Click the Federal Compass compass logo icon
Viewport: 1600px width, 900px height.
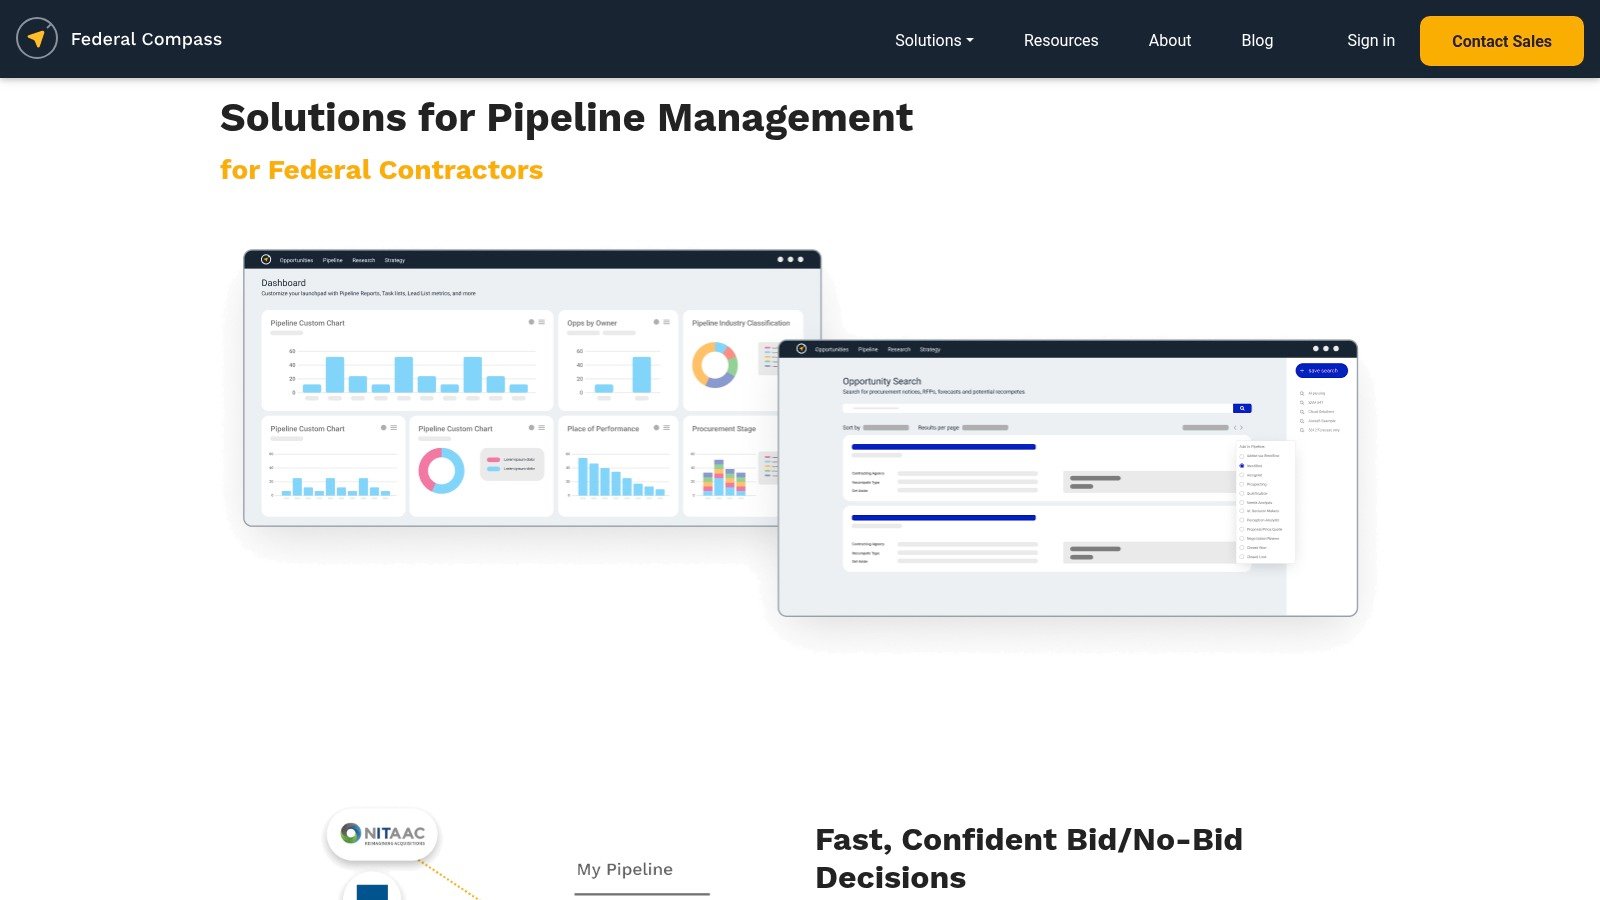[x=37, y=39]
